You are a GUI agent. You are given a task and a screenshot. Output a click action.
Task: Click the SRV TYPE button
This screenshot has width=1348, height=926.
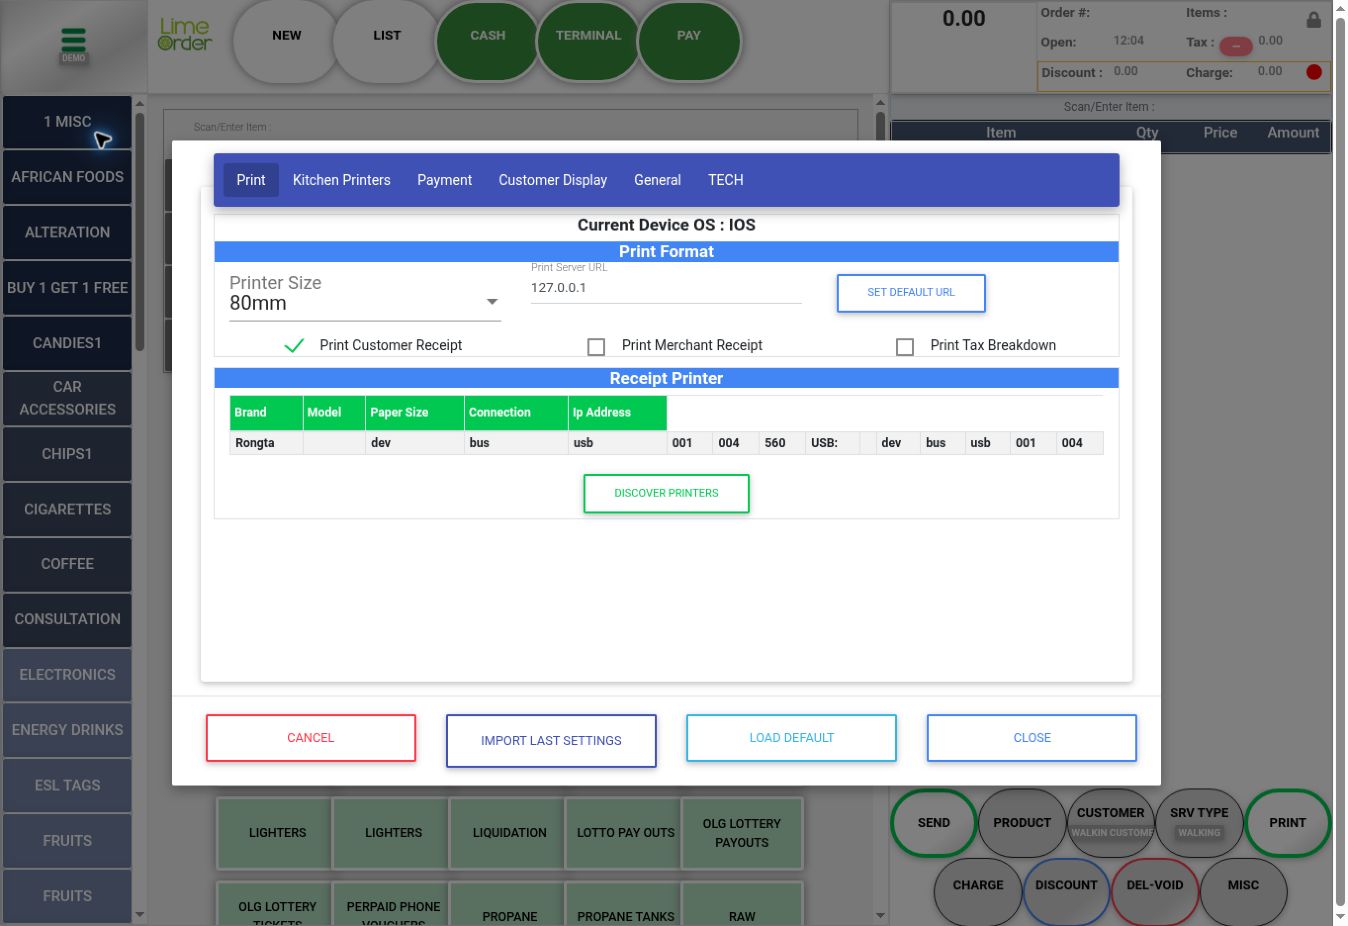tap(1199, 823)
